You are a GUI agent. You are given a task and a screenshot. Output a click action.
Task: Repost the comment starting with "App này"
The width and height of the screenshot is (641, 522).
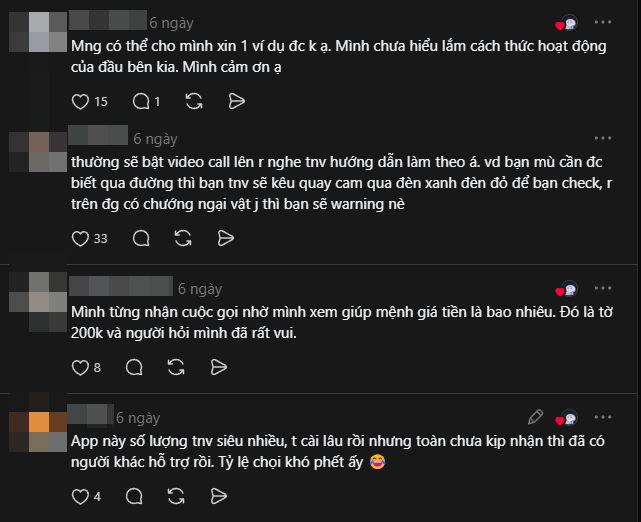click(x=185, y=496)
